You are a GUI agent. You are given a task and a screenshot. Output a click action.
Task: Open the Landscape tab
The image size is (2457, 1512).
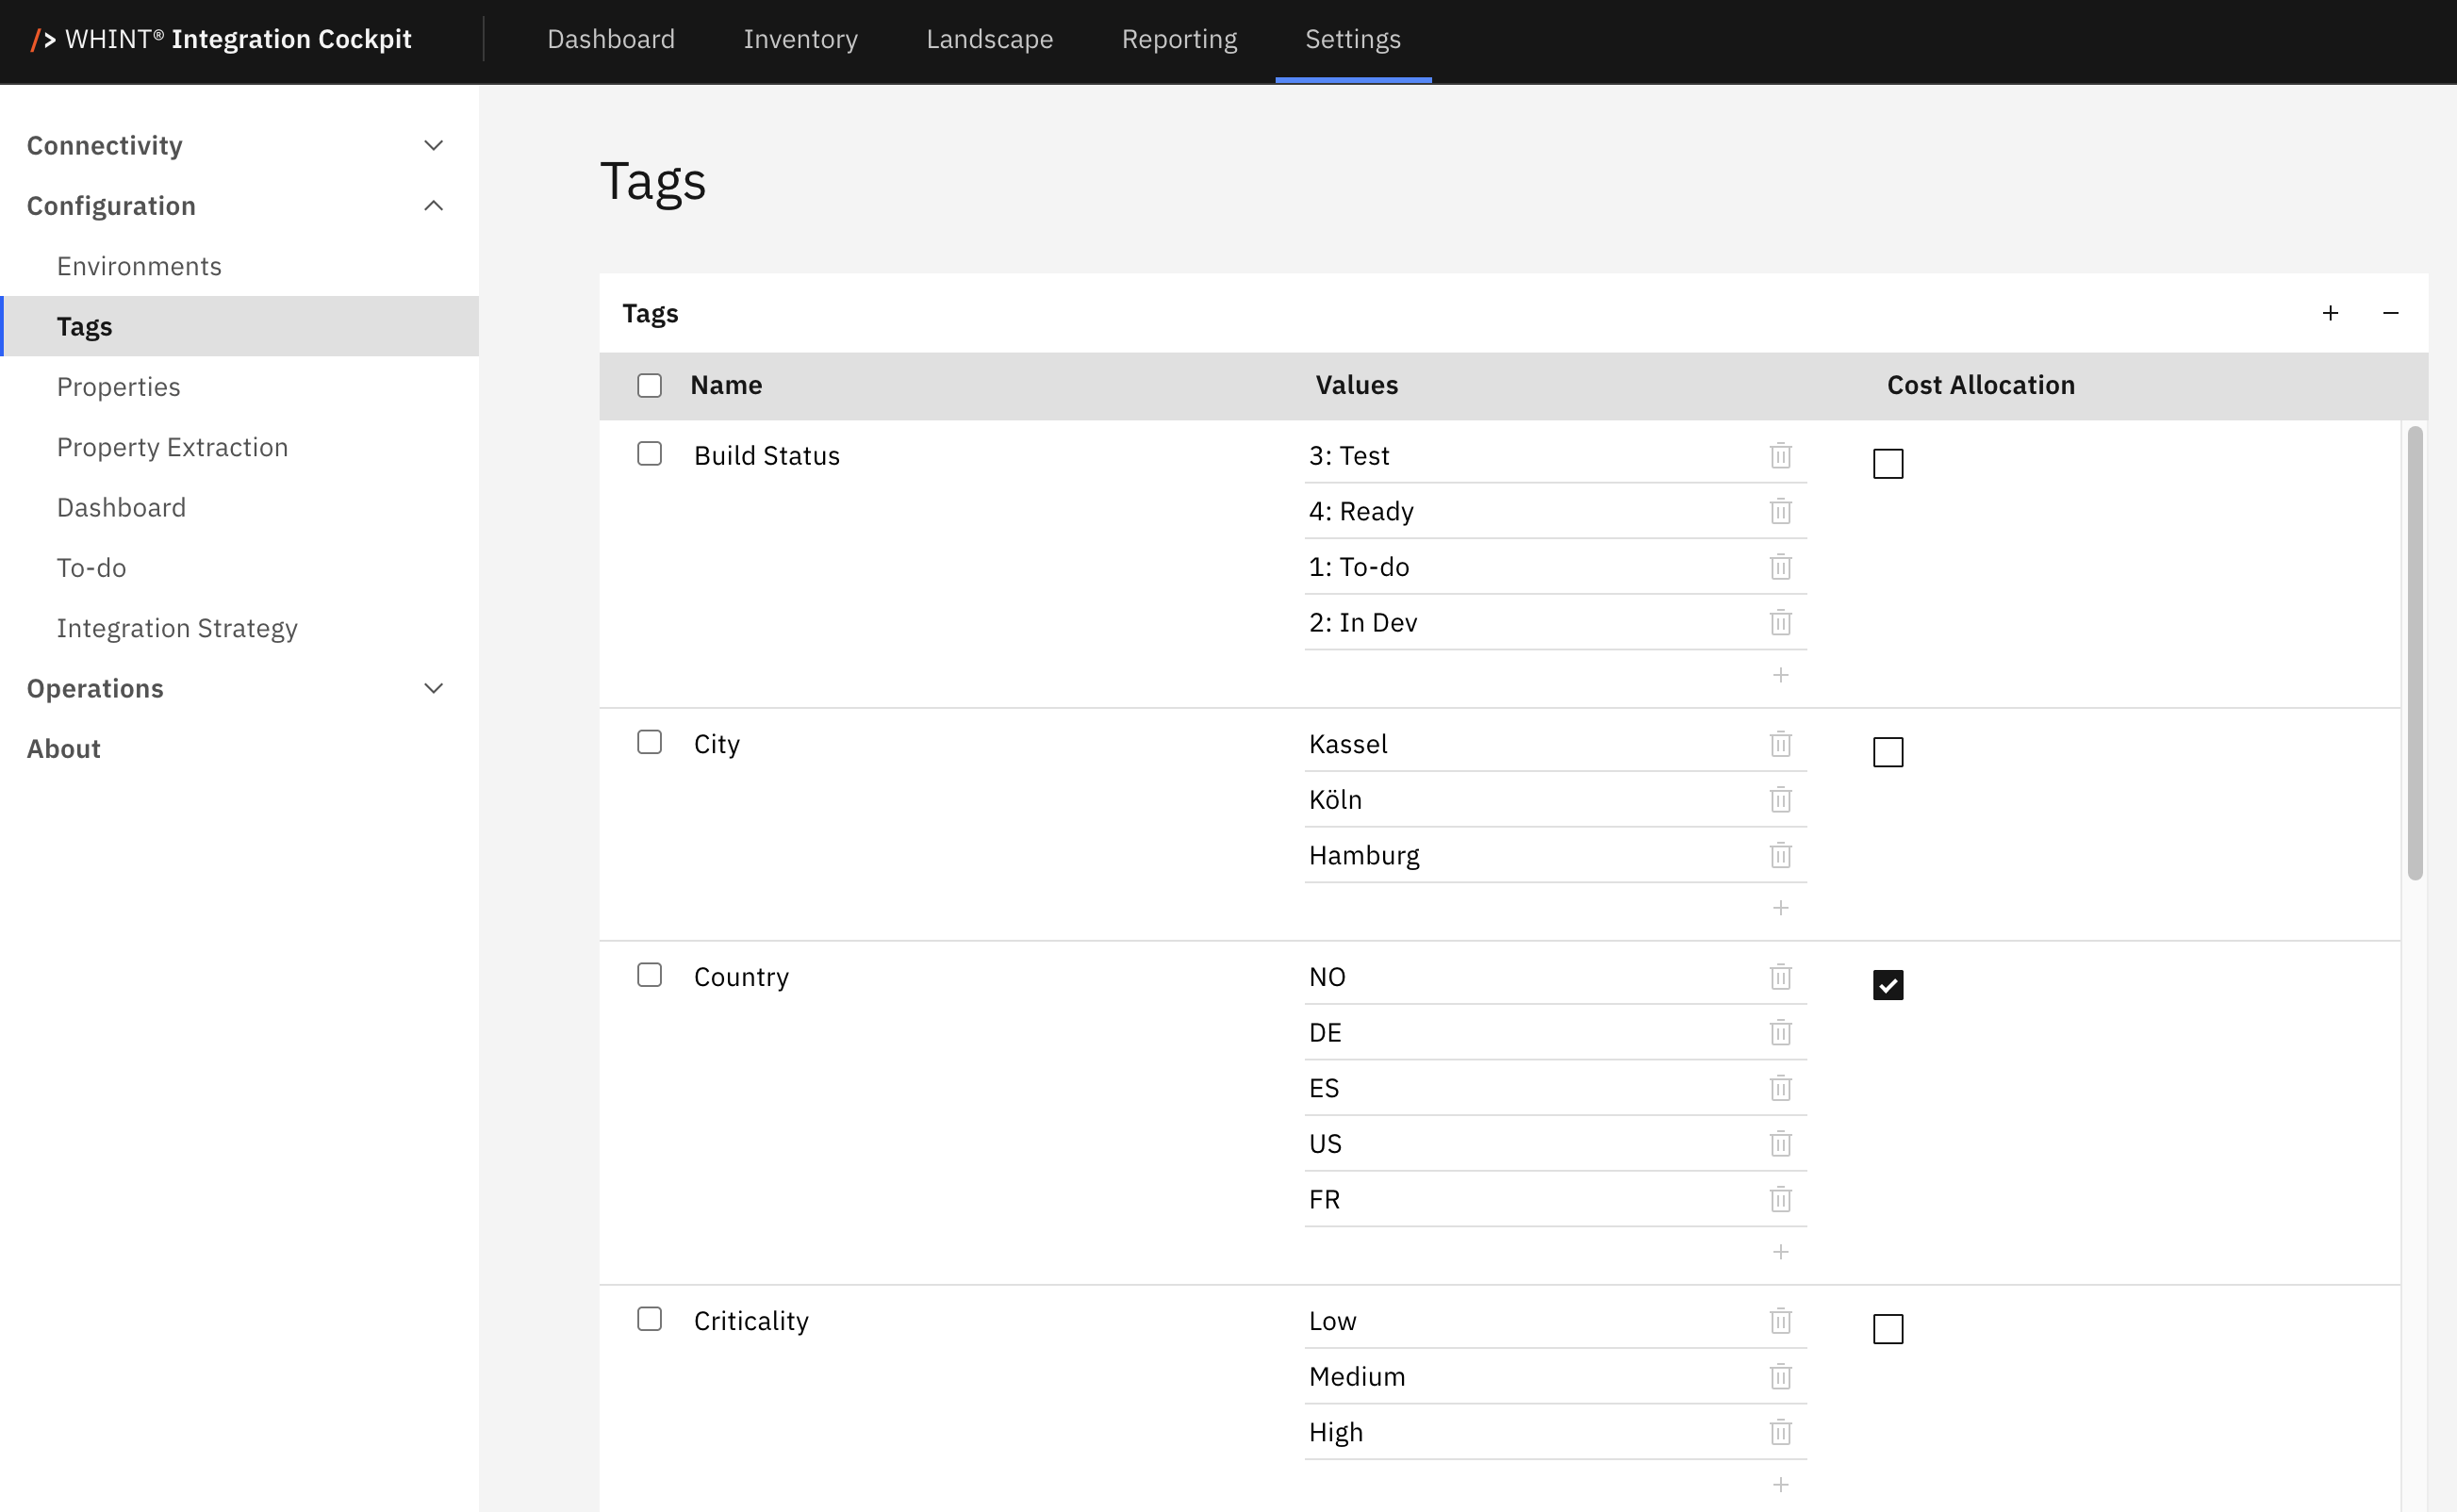click(x=989, y=39)
